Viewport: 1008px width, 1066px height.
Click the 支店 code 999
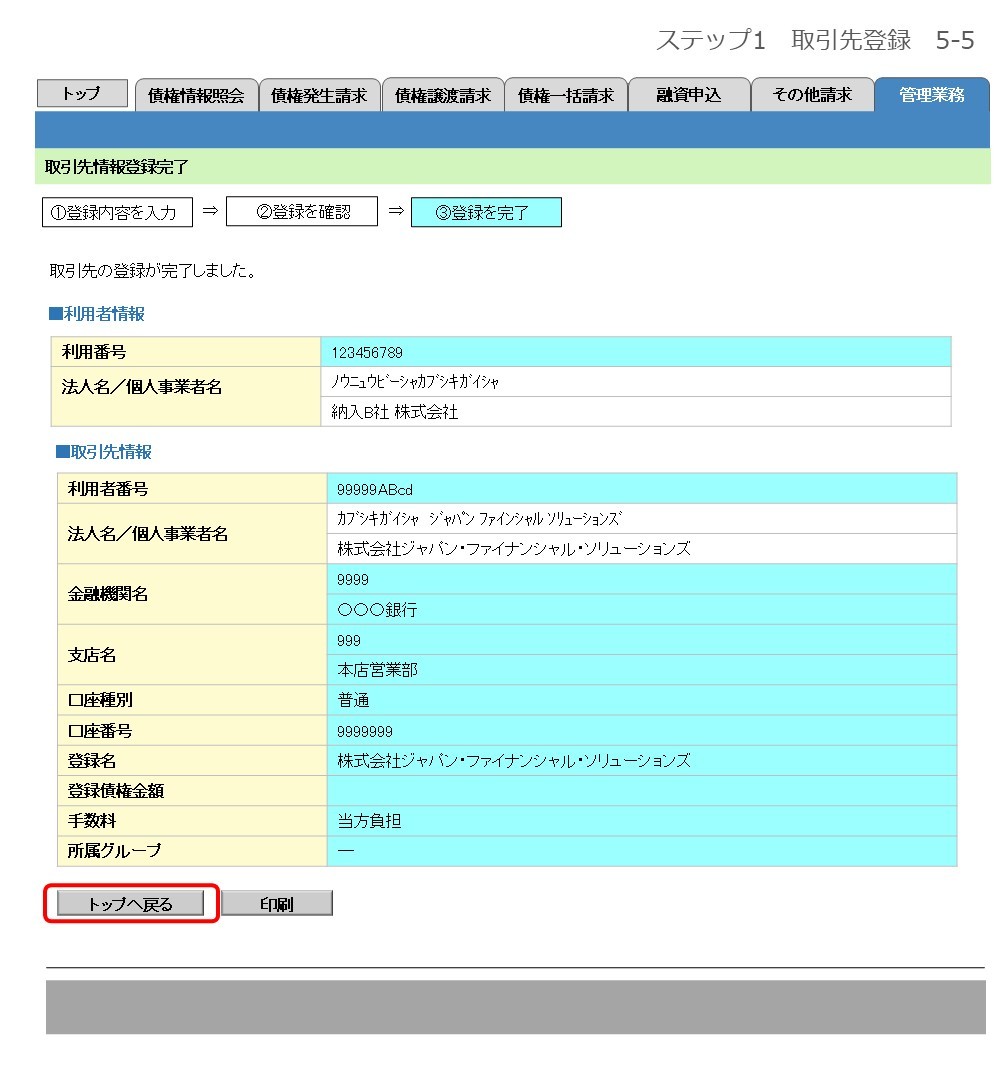[x=349, y=640]
